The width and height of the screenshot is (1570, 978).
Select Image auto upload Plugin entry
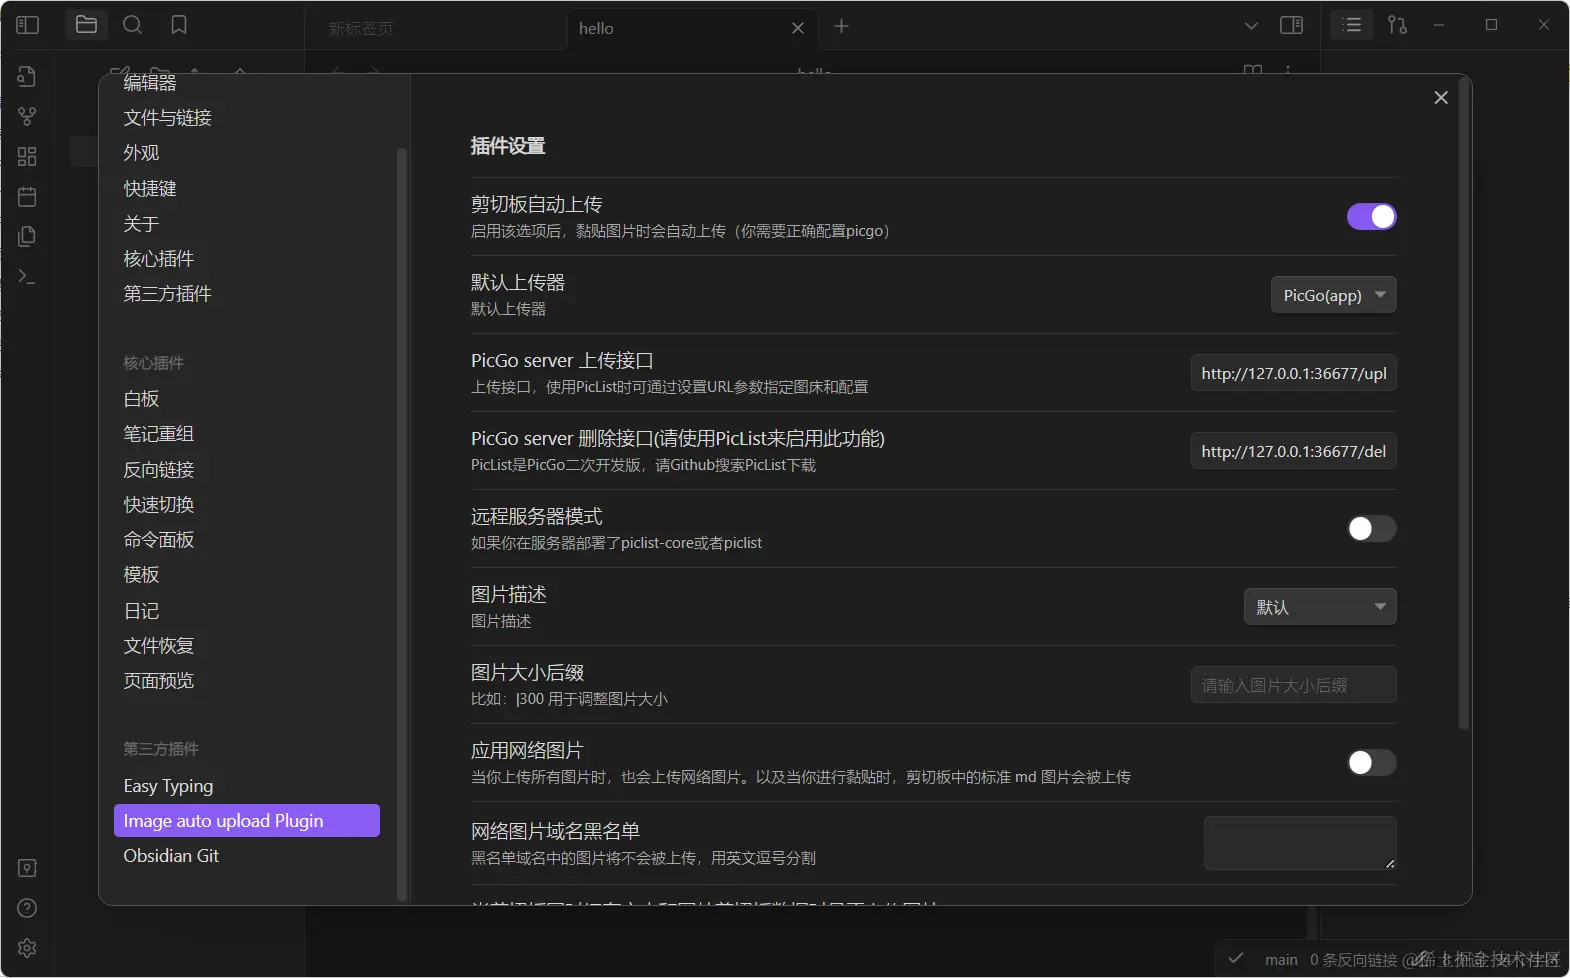pyautogui.click(x=246, y=821)
